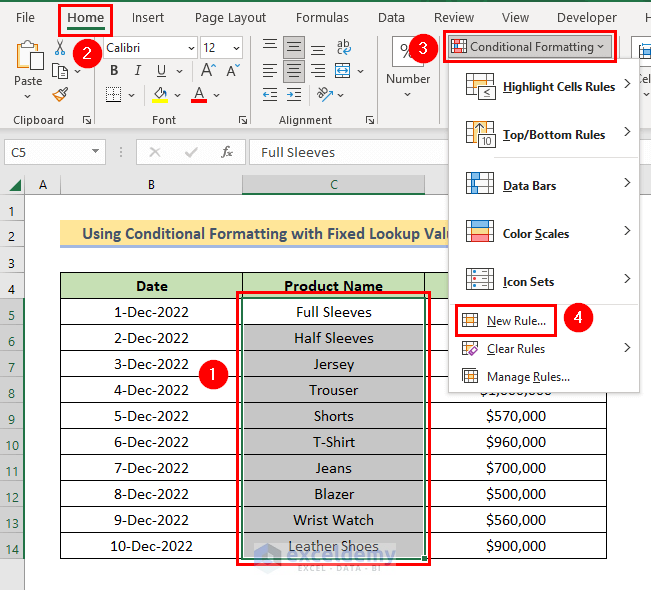
Task: Open the Paste options arrow
Action: pyautogui.click(x=27, y=96)
